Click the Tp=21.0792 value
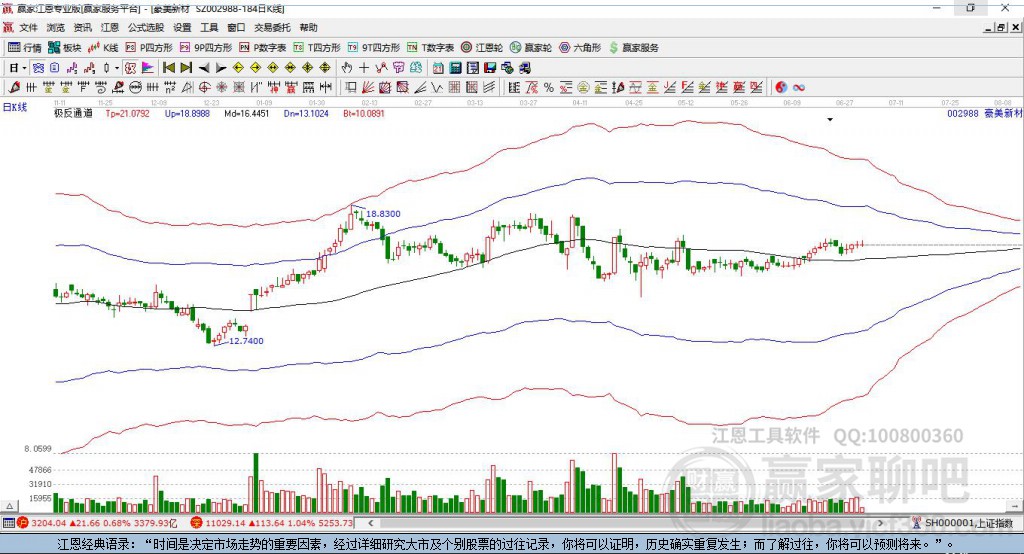The image size is (1024, 554). pos(127,113)
